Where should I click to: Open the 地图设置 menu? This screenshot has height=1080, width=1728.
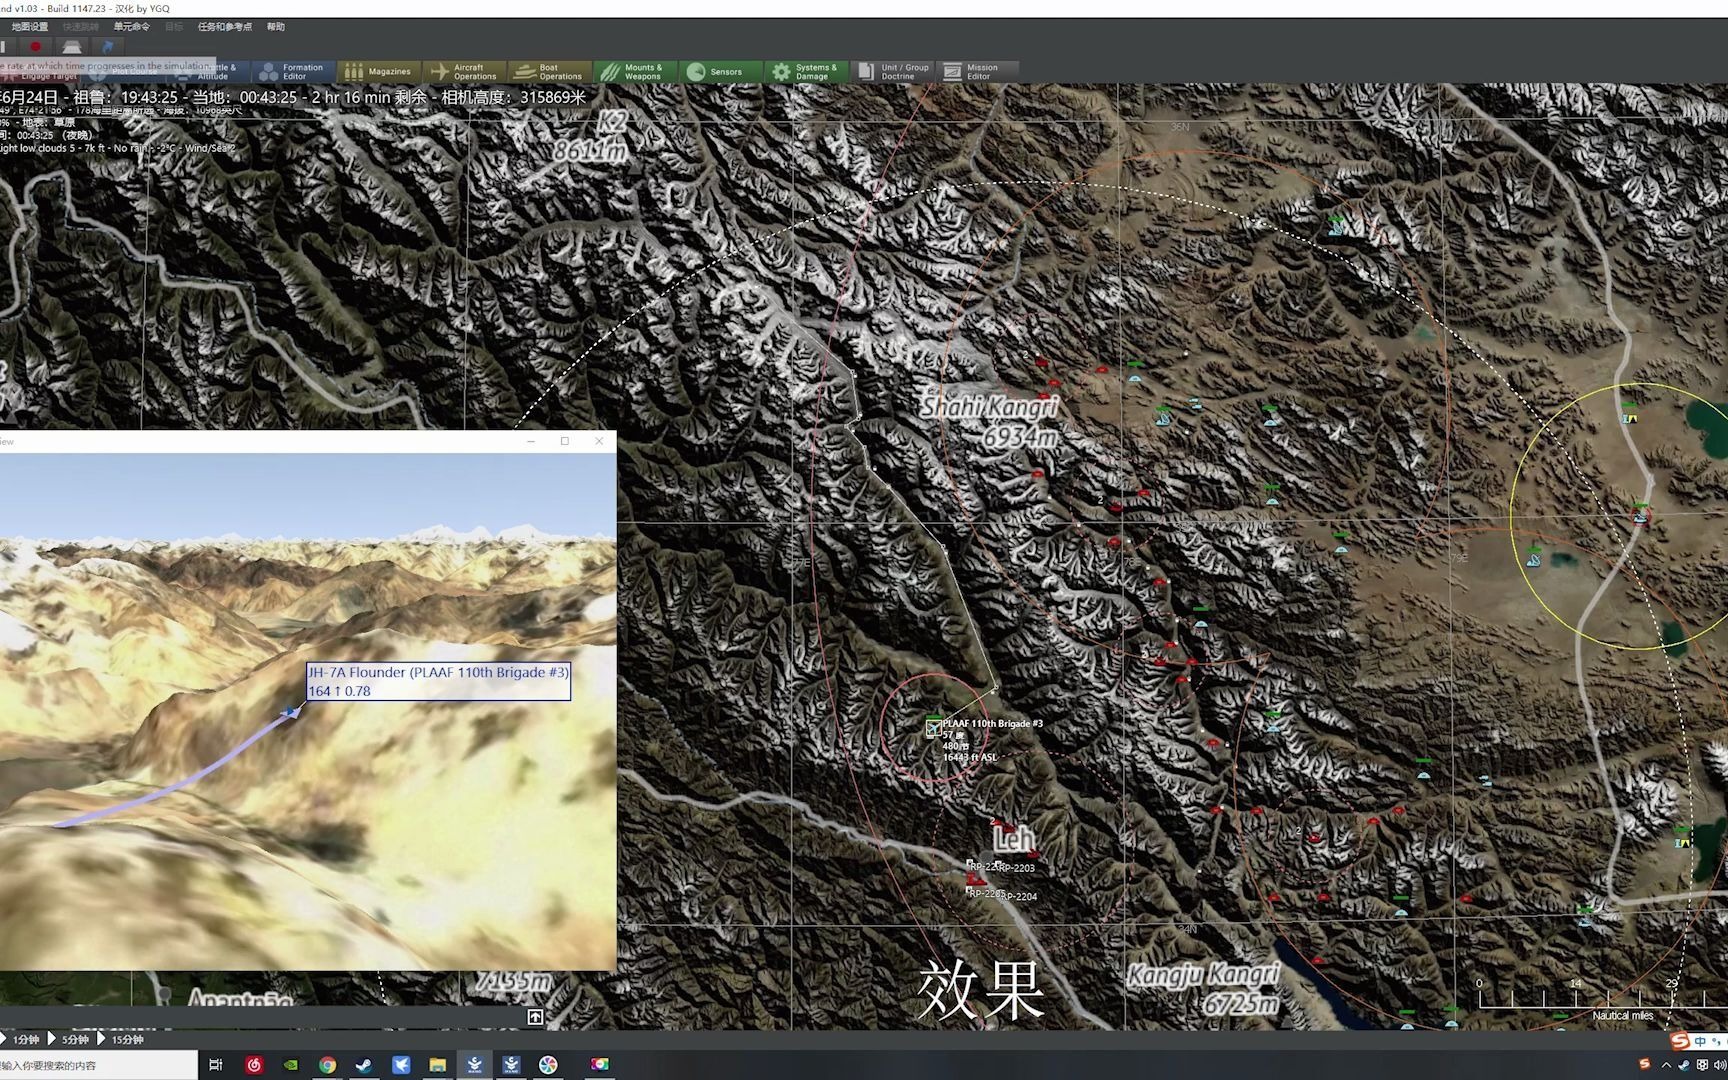point(30,27)
